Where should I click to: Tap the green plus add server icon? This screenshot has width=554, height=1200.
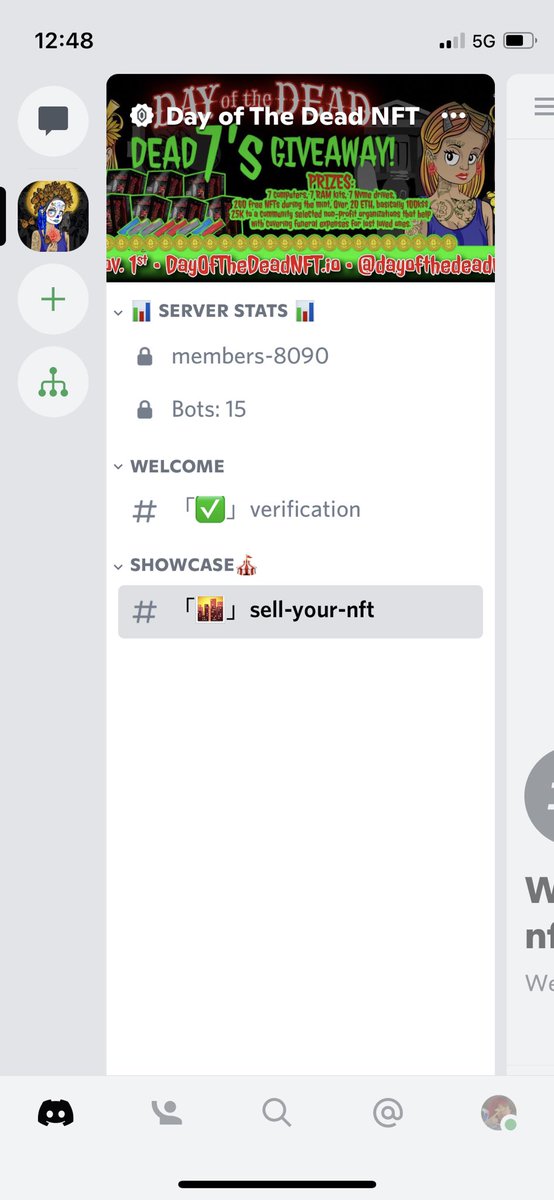coord(53,300)
